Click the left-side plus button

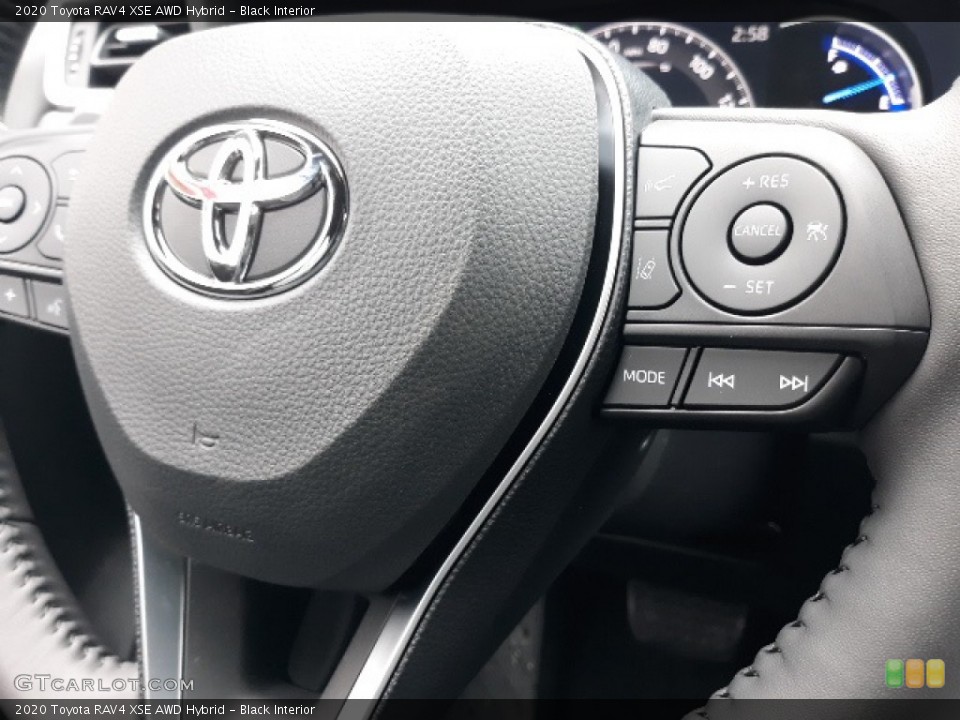11,295
